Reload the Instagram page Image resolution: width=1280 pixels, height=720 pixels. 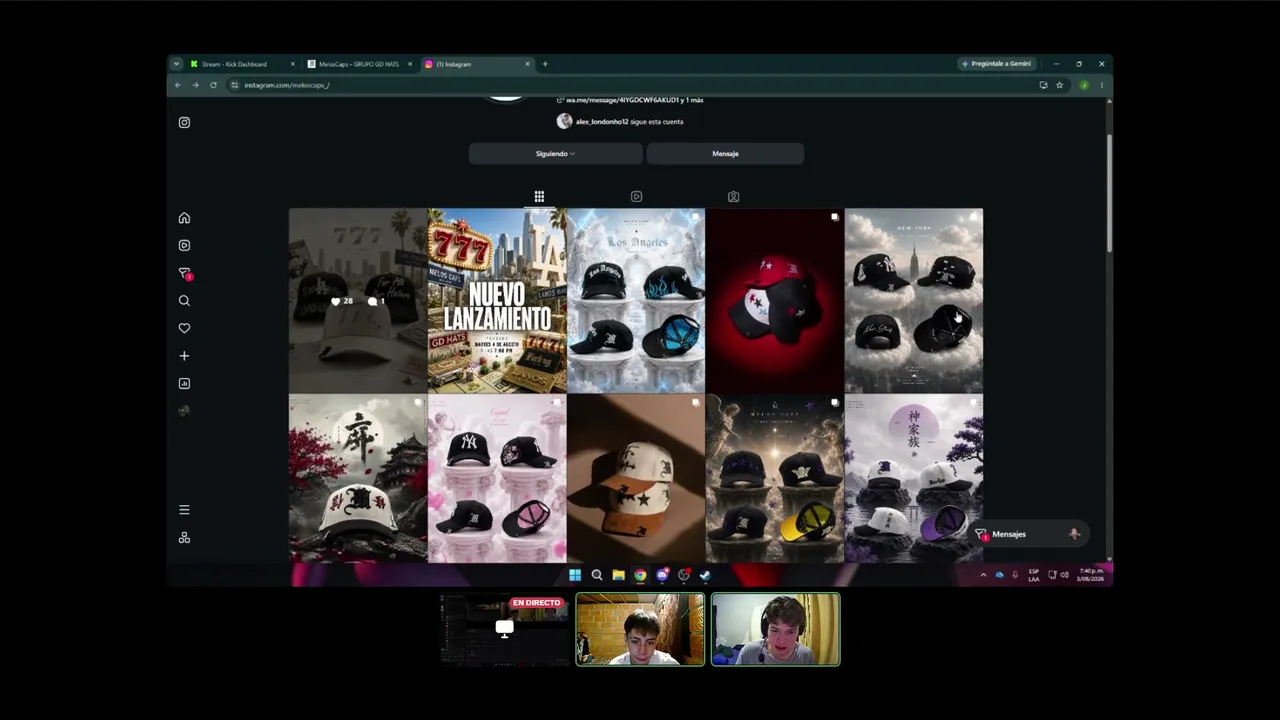tap(213, 85)
